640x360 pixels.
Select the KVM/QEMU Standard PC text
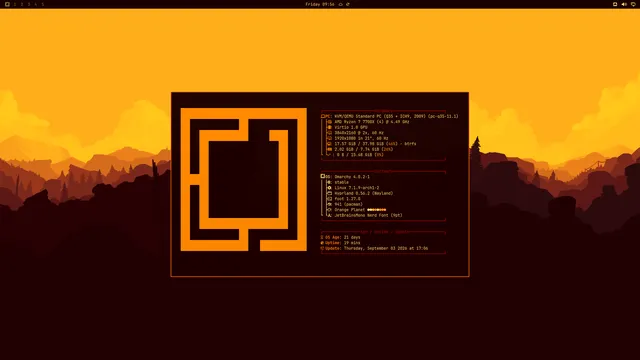coord(396,116)
